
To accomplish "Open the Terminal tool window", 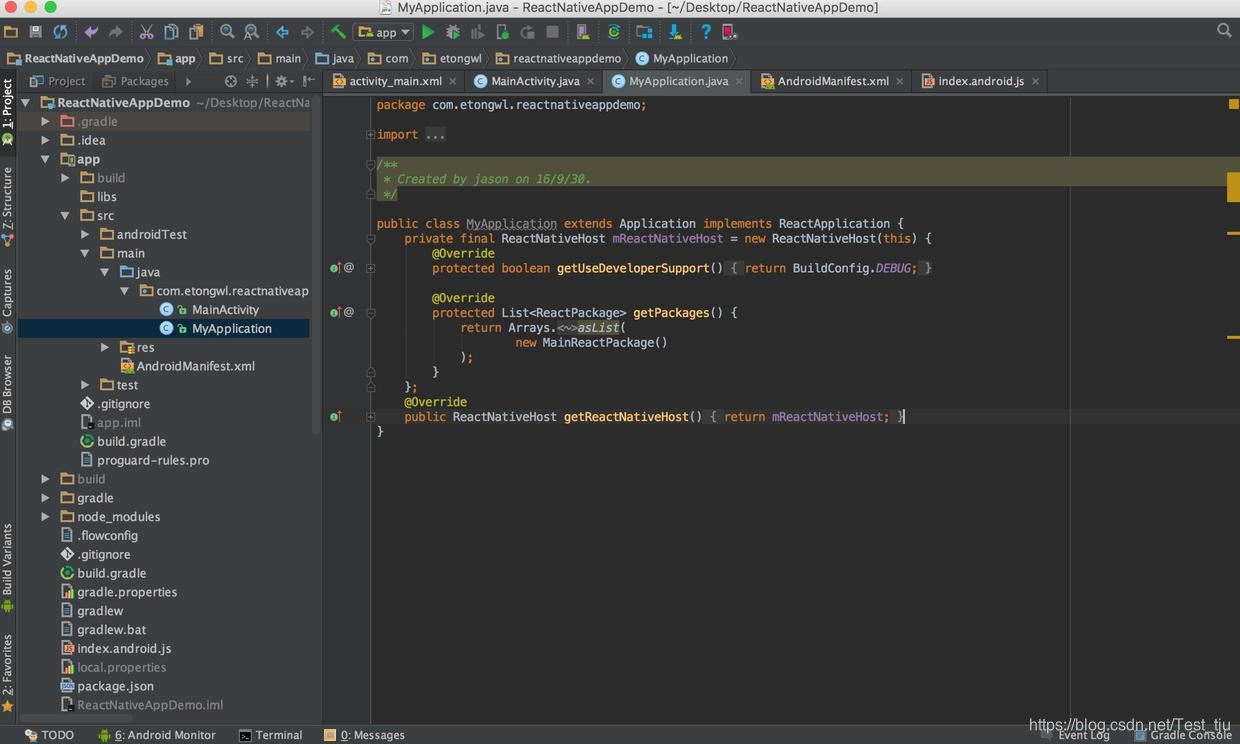I will point(270,735).
